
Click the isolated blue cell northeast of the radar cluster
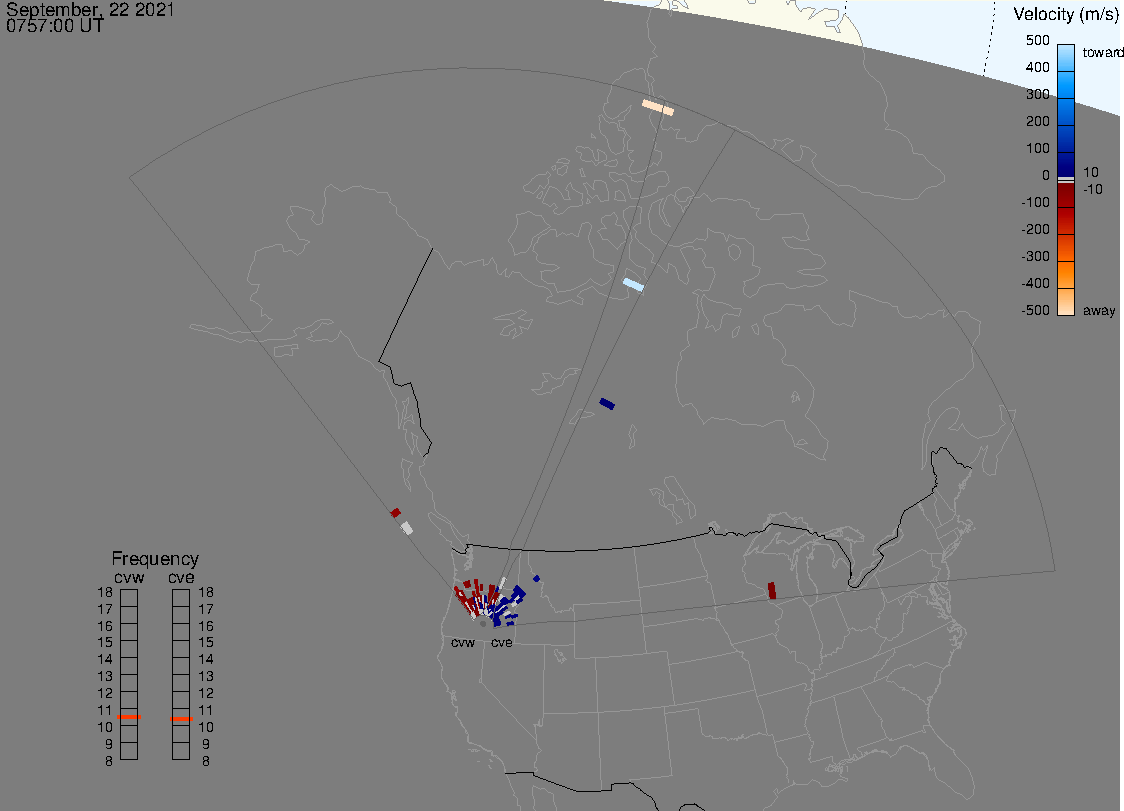pyautogui.click(x=536, y=579)
